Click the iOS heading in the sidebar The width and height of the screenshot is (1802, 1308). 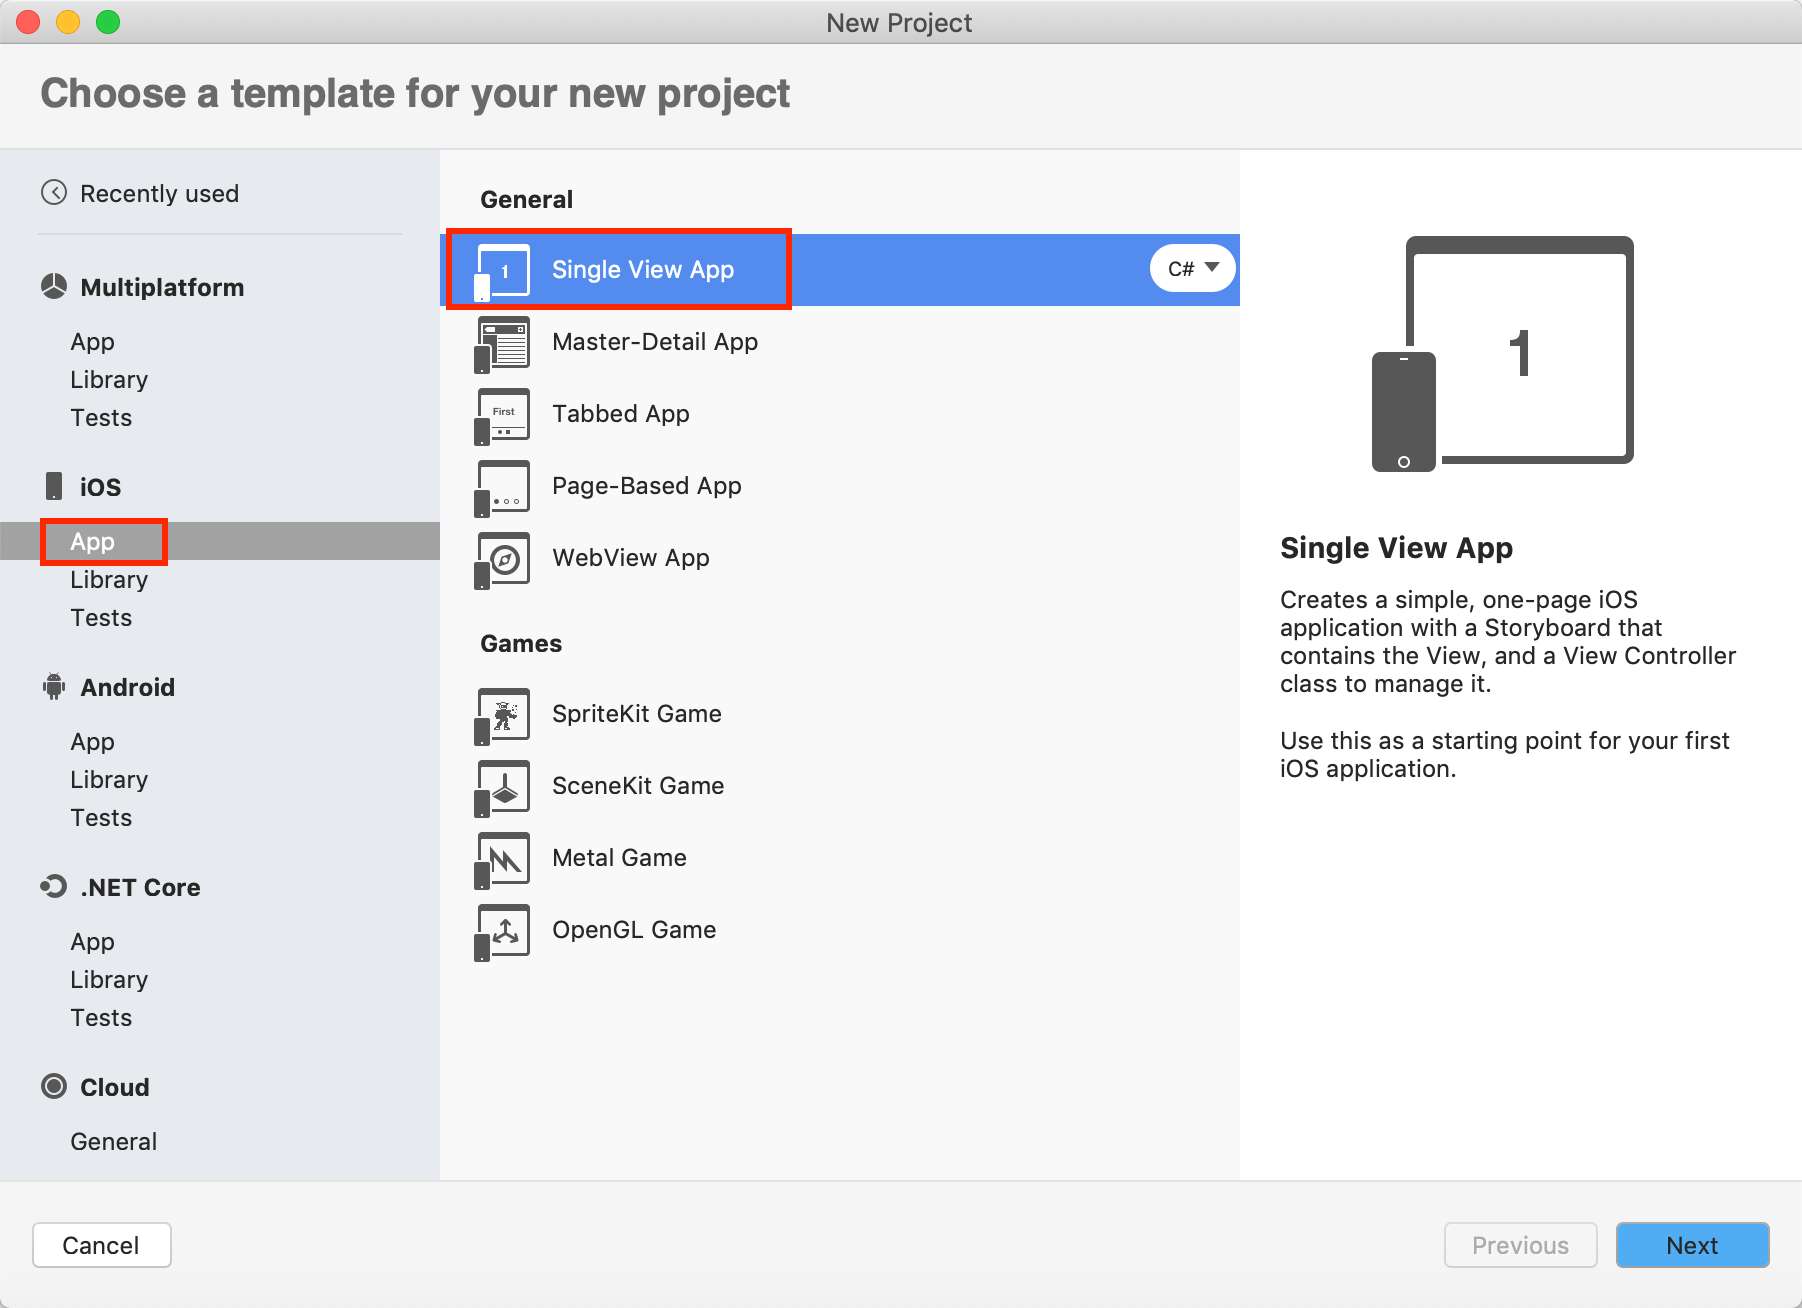coord(100,487)
